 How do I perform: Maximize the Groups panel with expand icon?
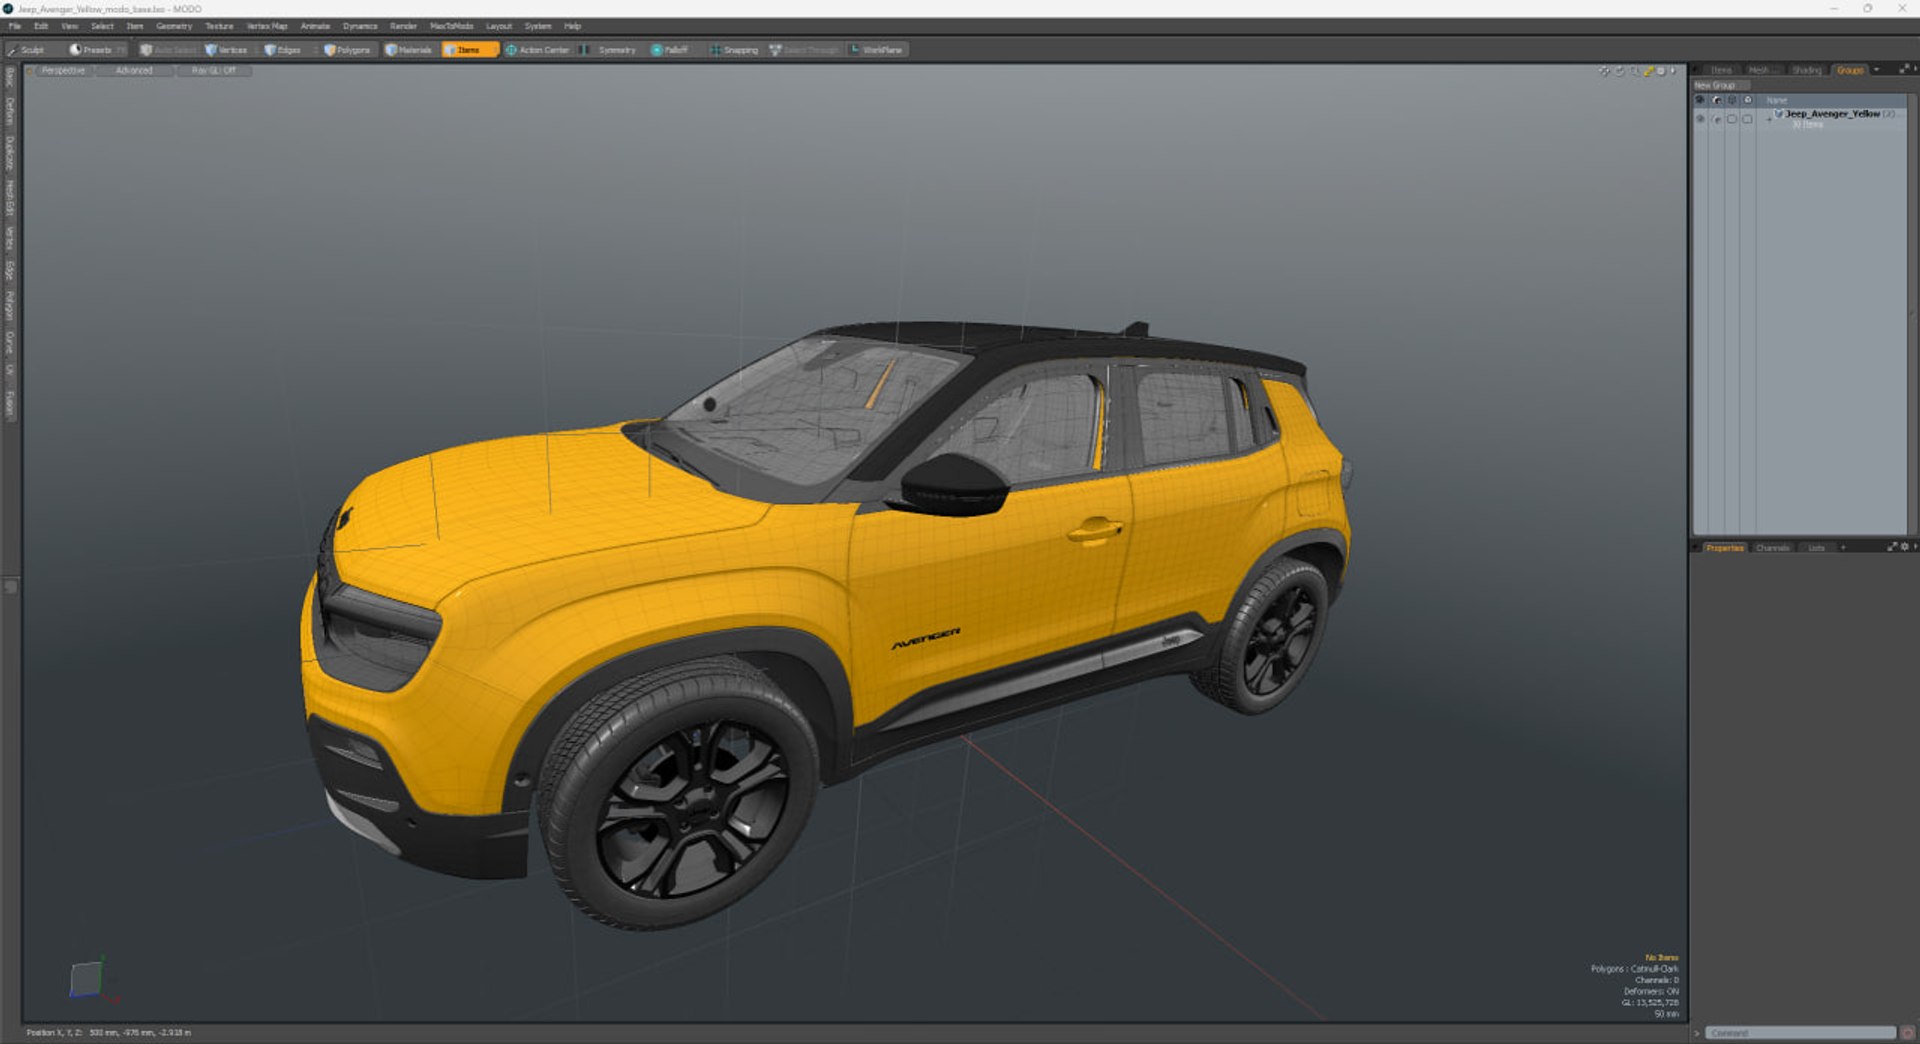pyautogui.click(x=1904, y=70)
